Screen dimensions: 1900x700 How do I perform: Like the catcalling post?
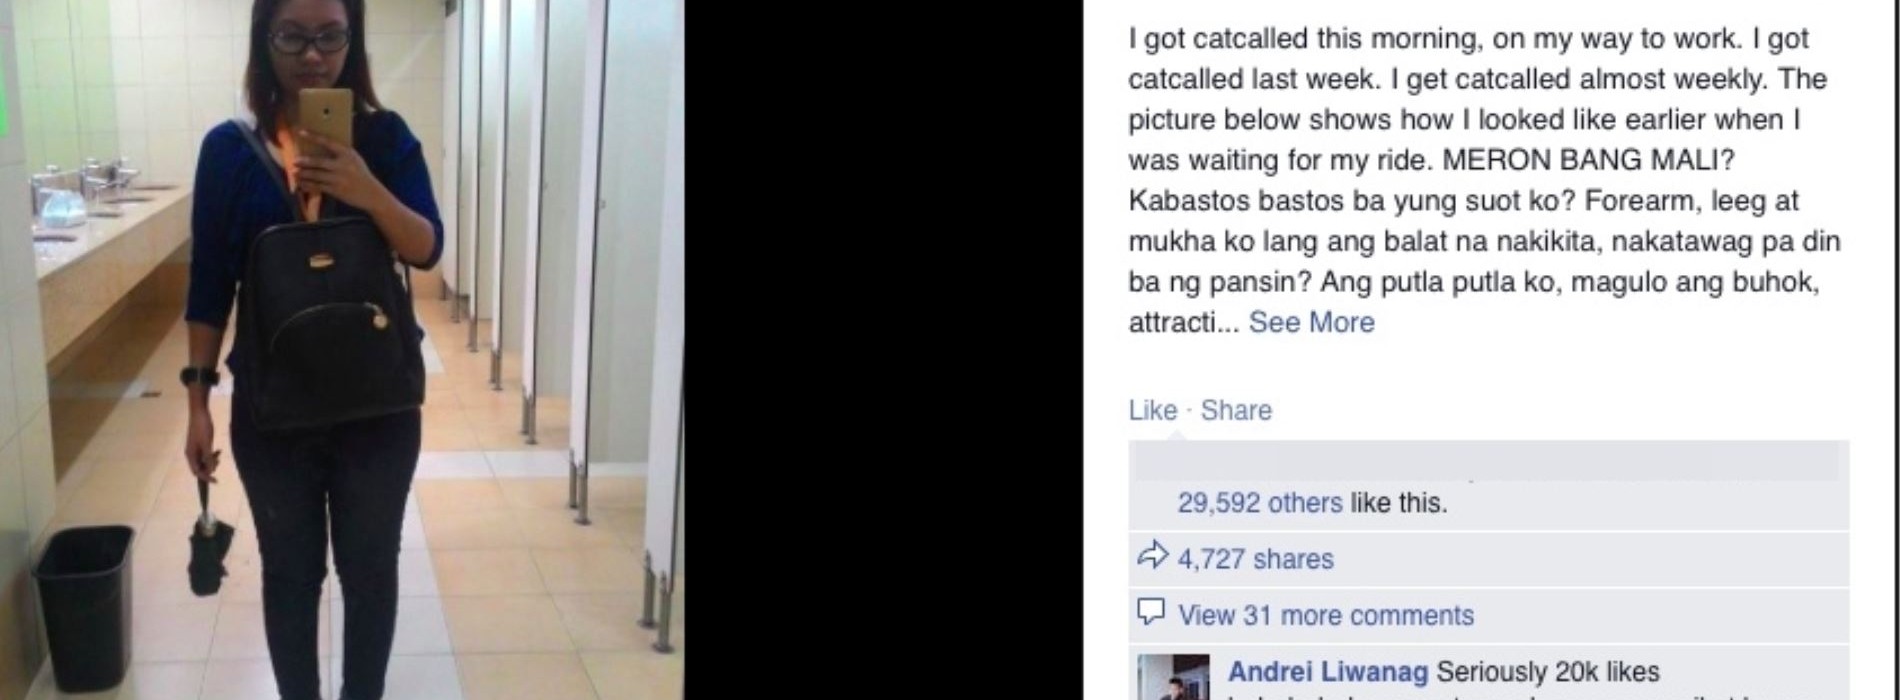pos(1152,410)
